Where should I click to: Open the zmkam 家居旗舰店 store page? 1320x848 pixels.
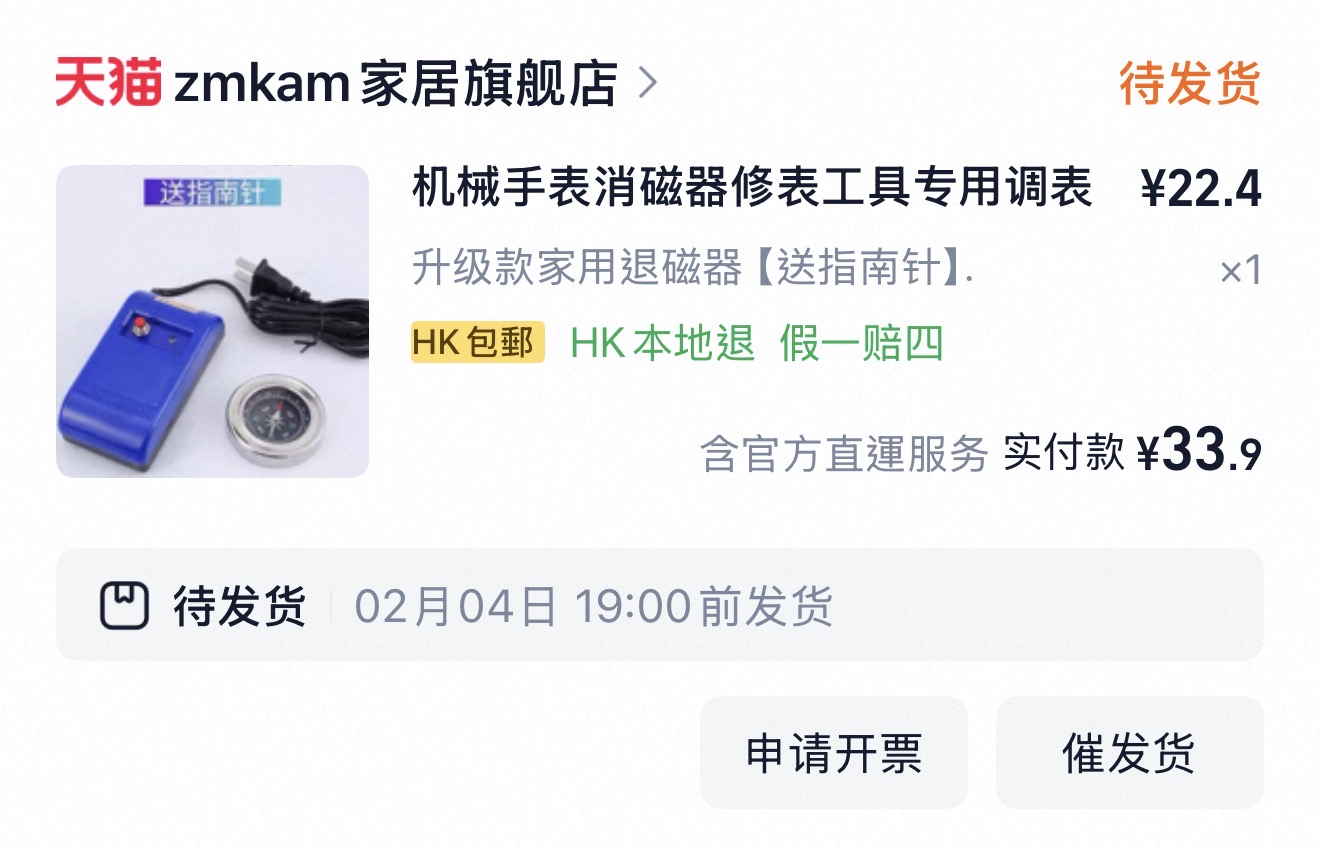click(396, 84)
